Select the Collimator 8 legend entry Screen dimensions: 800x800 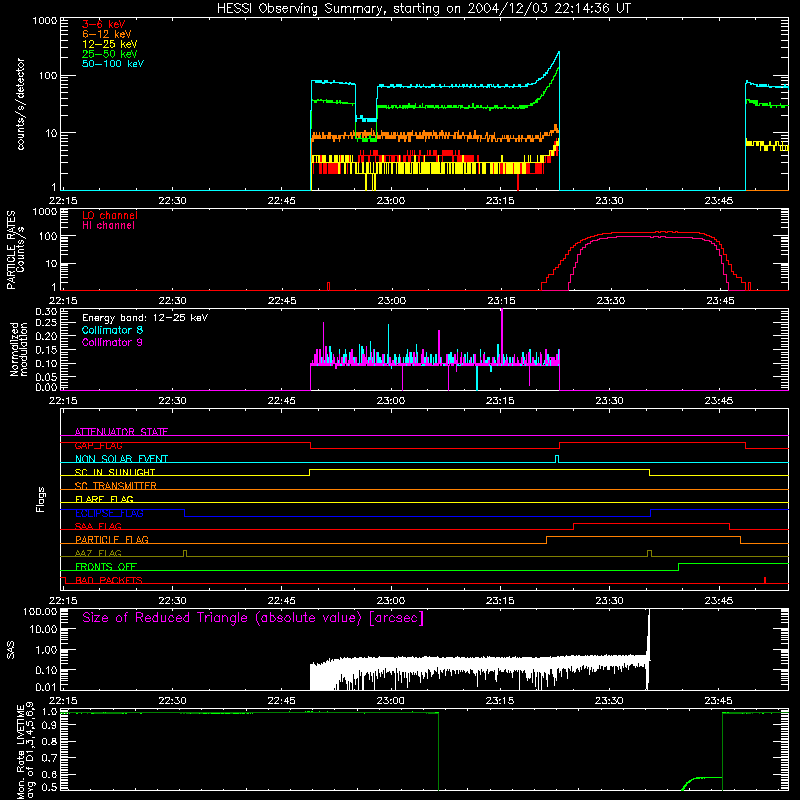(x=112, y=330)
